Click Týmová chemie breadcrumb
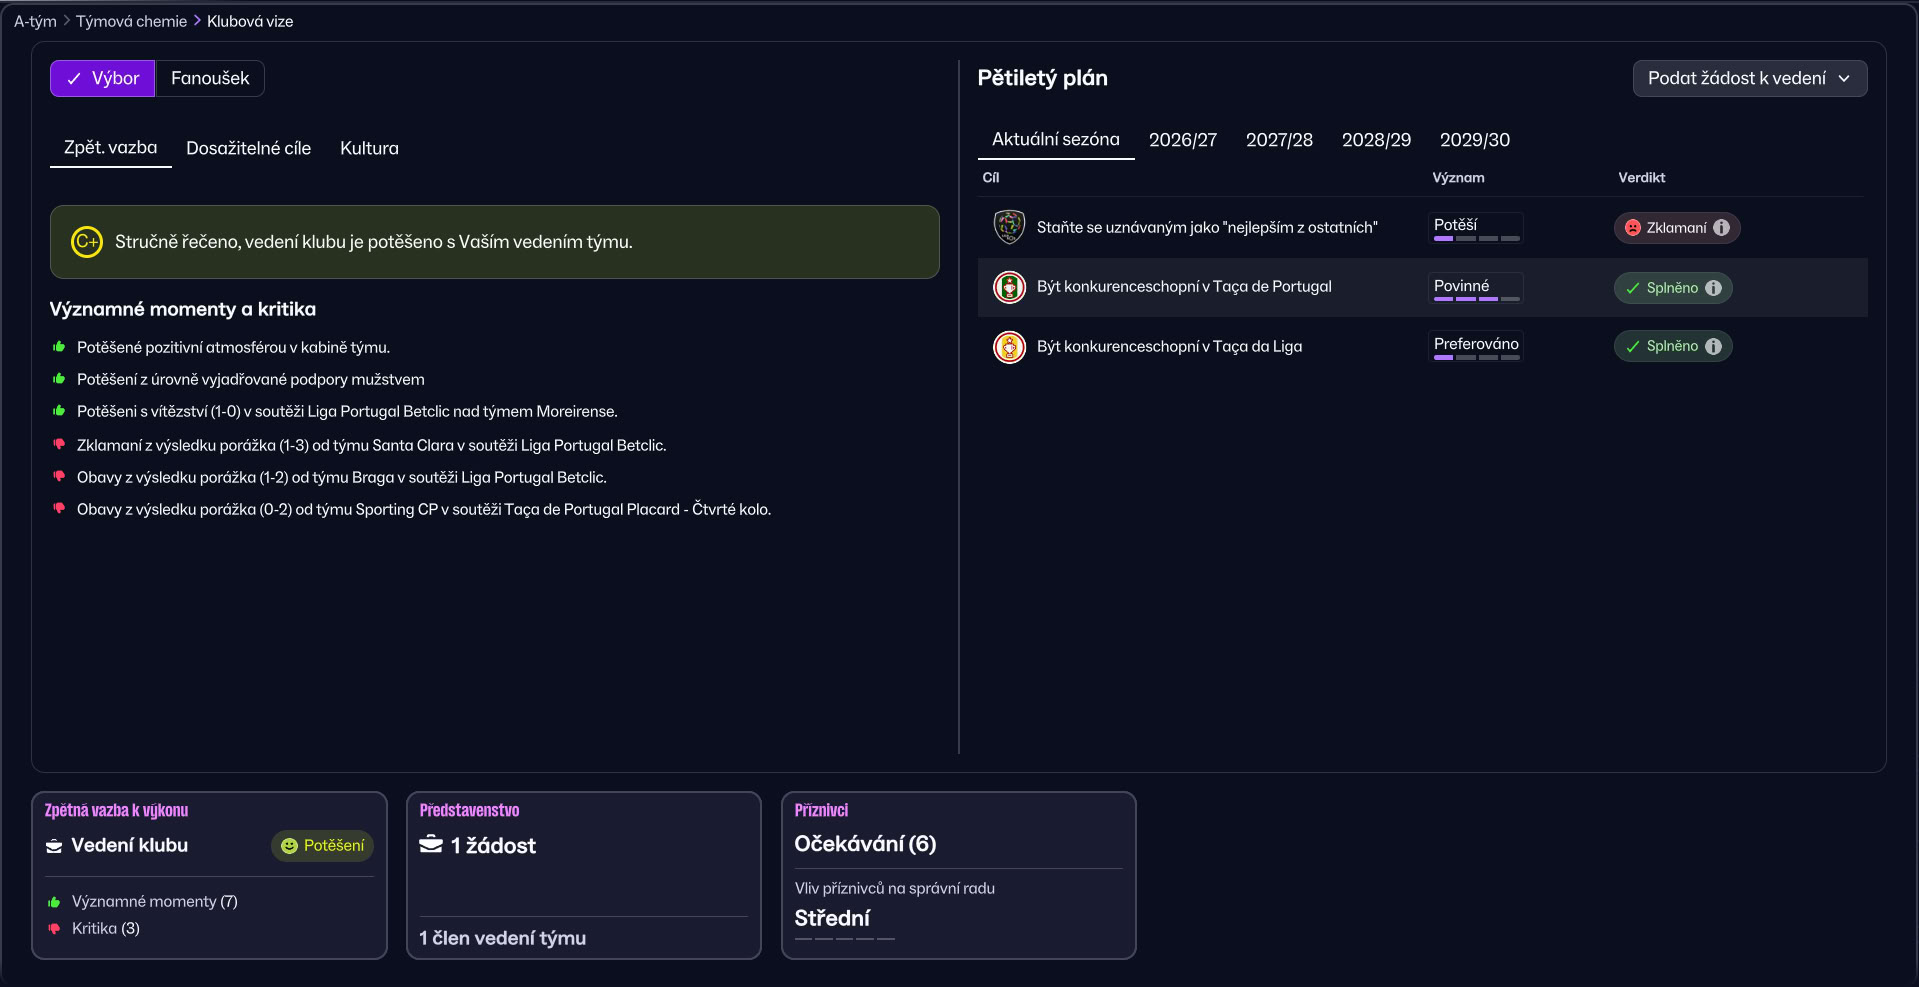Image resolution: width=1919 pixels, height=987 pixels. point(131,21)
